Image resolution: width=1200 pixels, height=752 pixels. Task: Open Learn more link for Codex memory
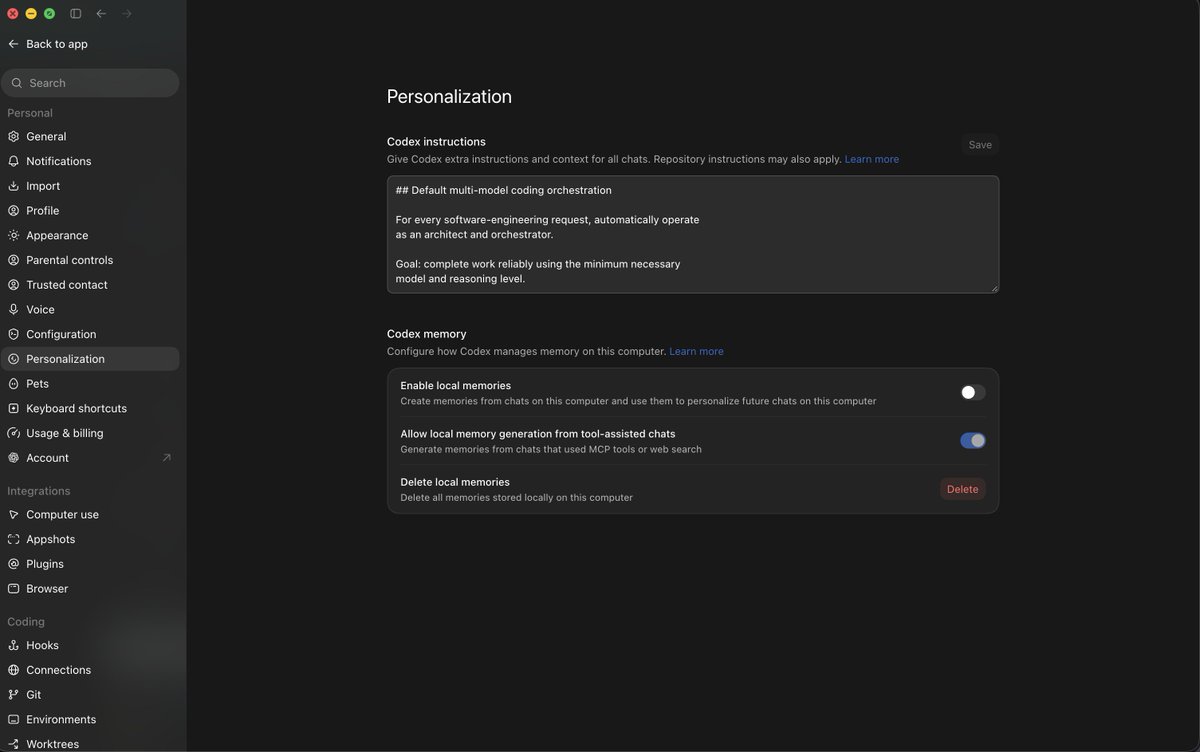[696, 351]
